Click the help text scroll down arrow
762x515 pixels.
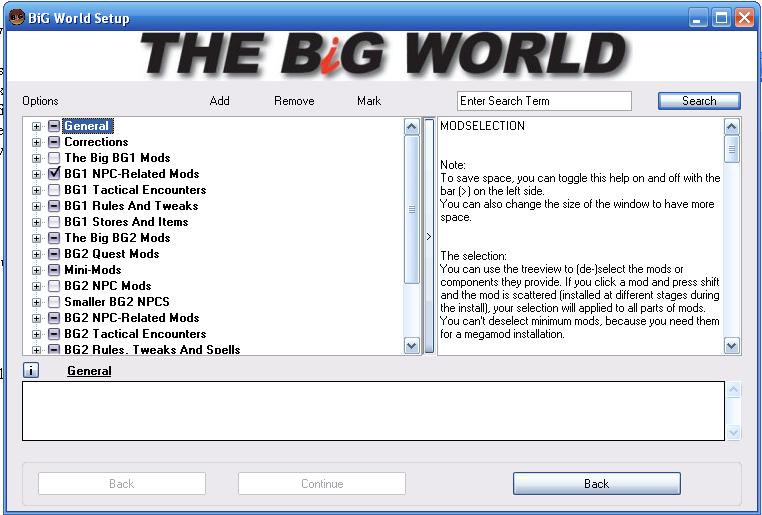(731, 345)
